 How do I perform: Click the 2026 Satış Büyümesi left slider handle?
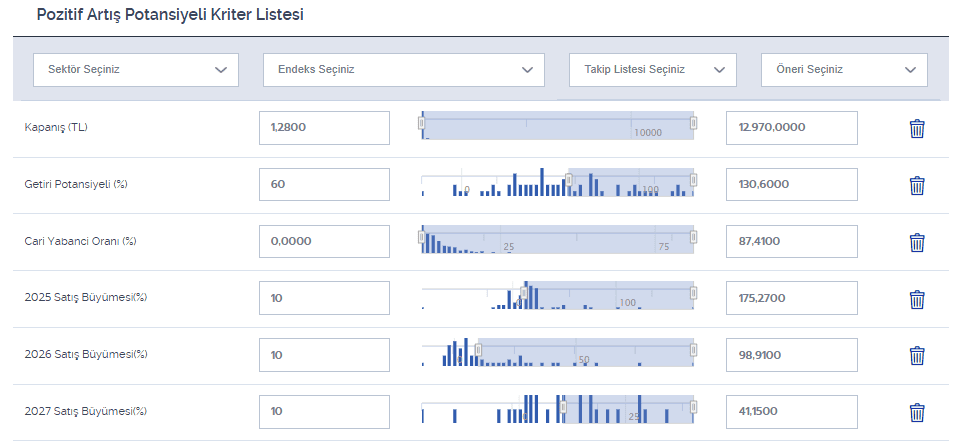(x=478, y=350)
